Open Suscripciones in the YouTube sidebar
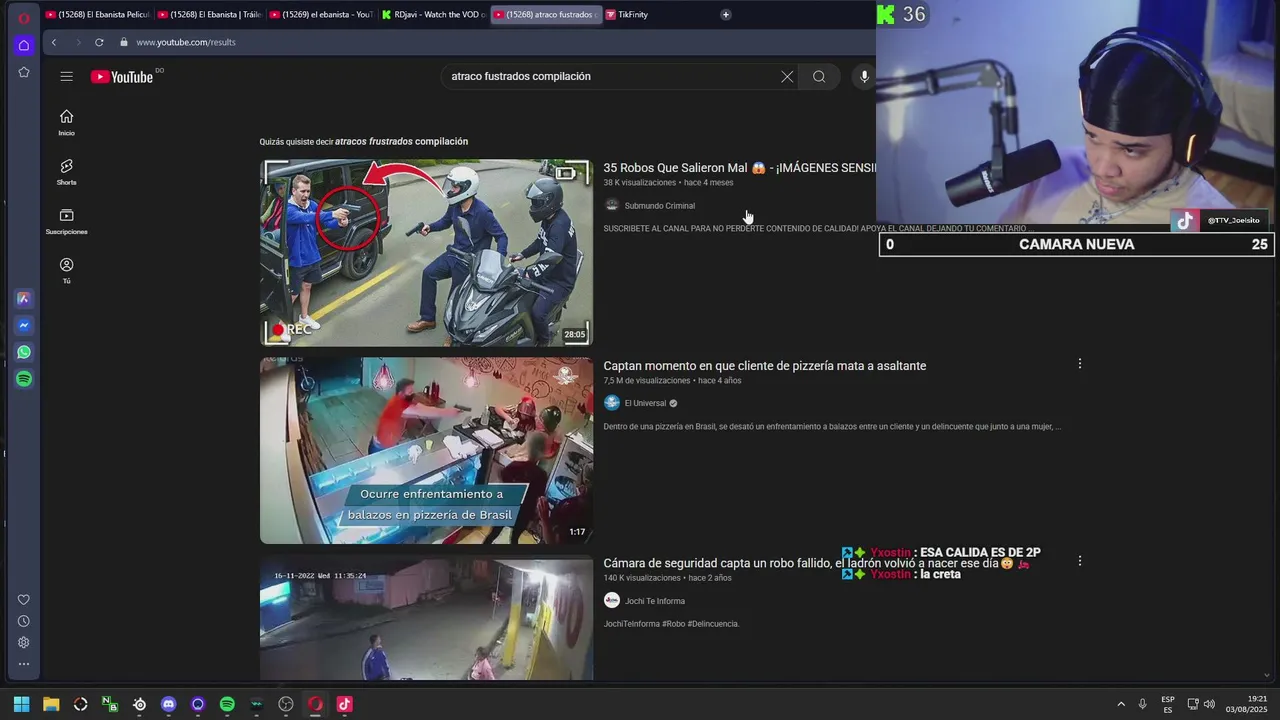 tap(66, 221)
